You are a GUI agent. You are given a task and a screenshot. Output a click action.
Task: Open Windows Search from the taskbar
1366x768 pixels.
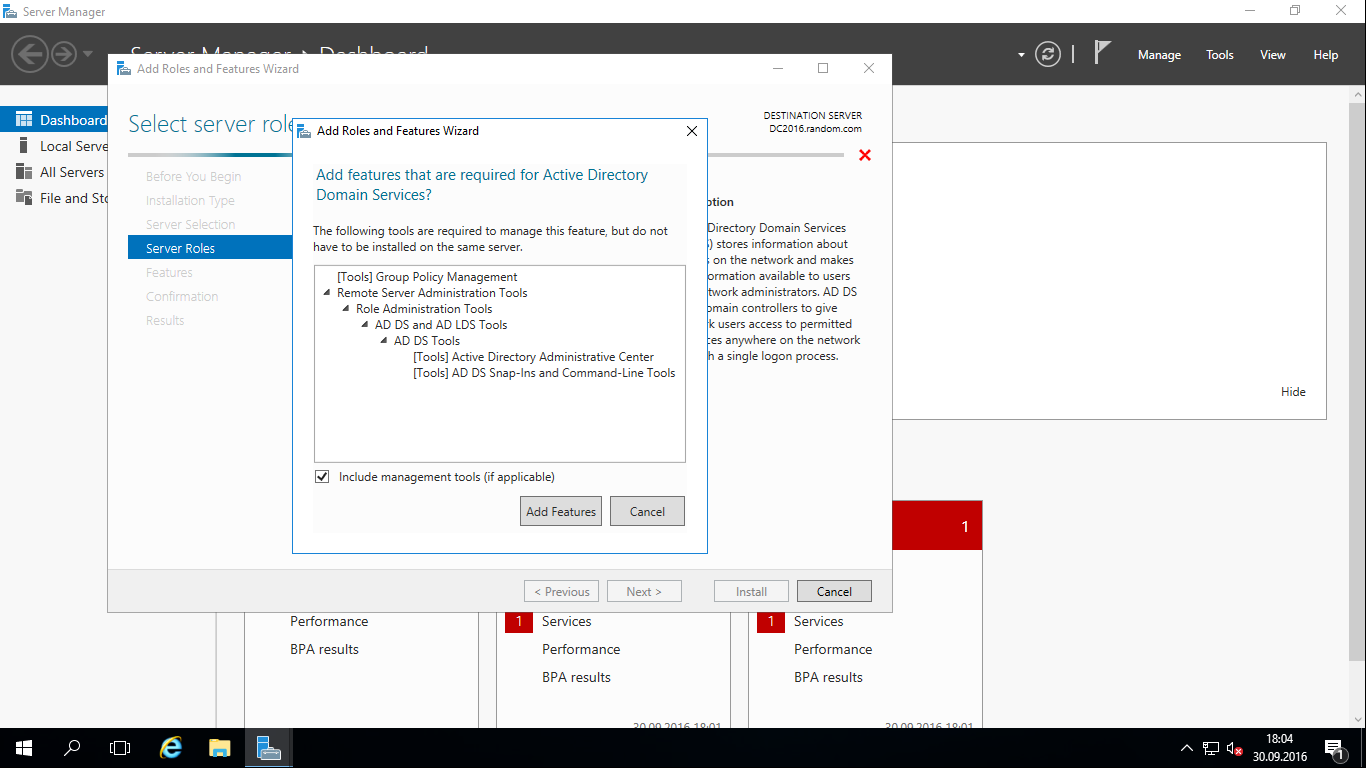72,748
